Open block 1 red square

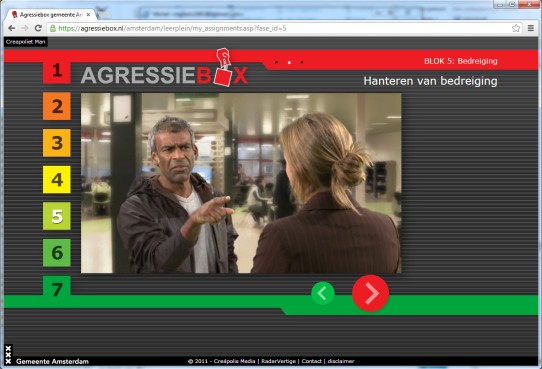pos(57,71)
